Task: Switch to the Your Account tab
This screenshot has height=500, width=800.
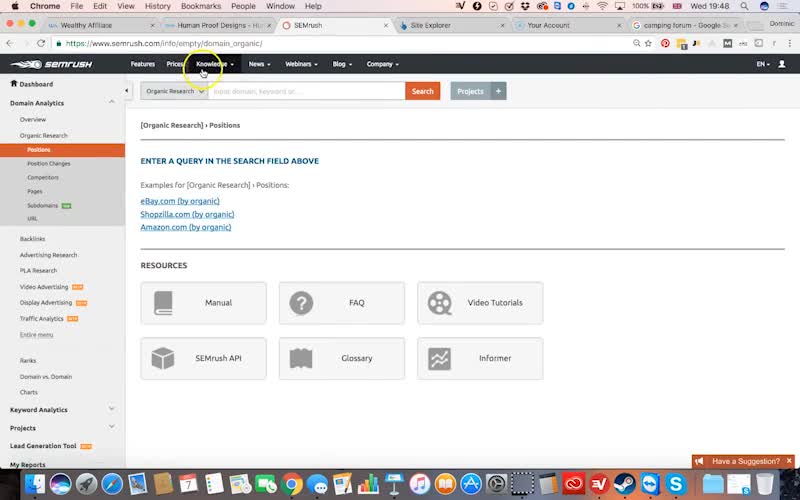Action: 567,25
